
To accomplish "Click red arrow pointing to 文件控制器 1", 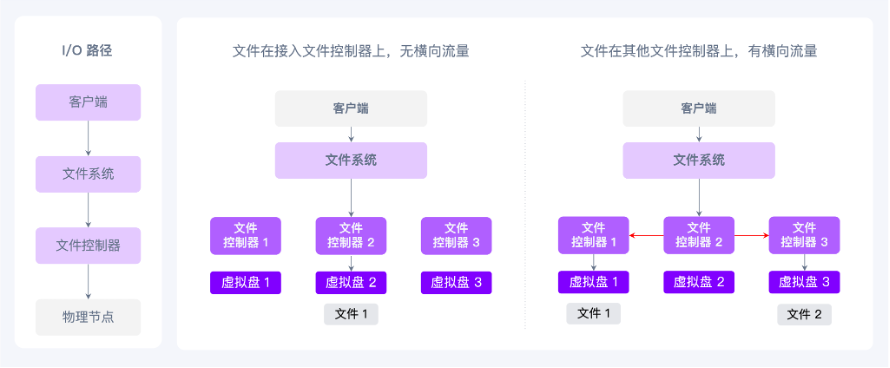I will pos(646,235).
